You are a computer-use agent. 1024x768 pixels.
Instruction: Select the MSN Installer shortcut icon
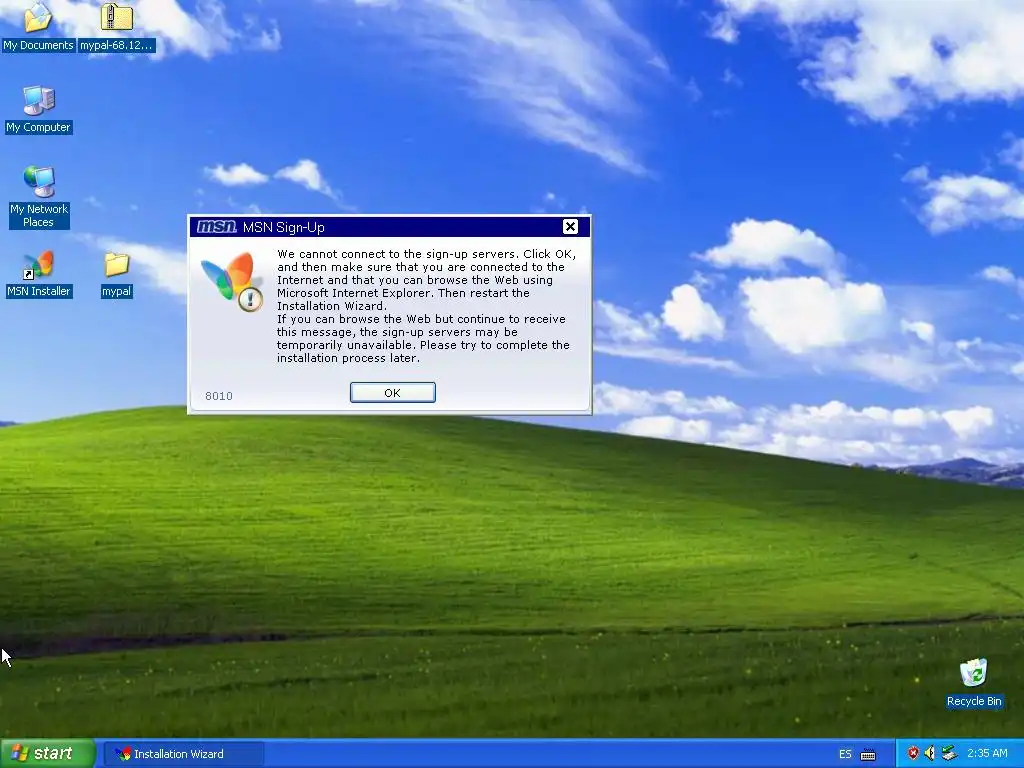click(39, 274)
